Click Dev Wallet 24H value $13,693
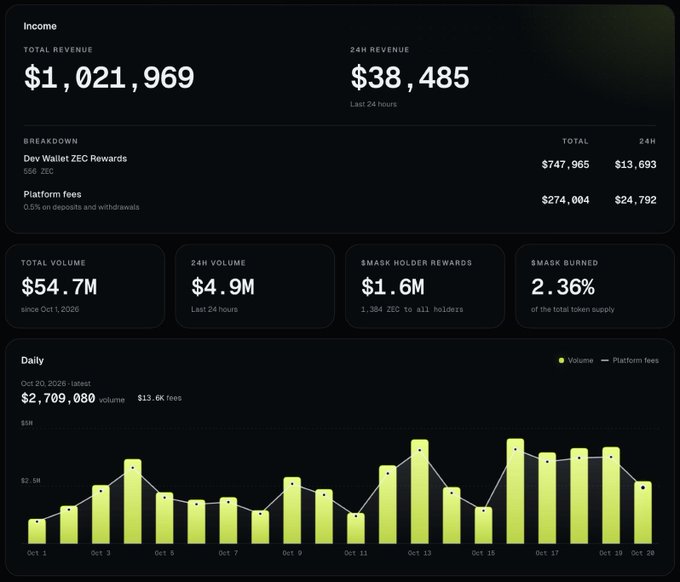Image resolution: width=680 pixels, height=582 pixels. pos(635,165)
